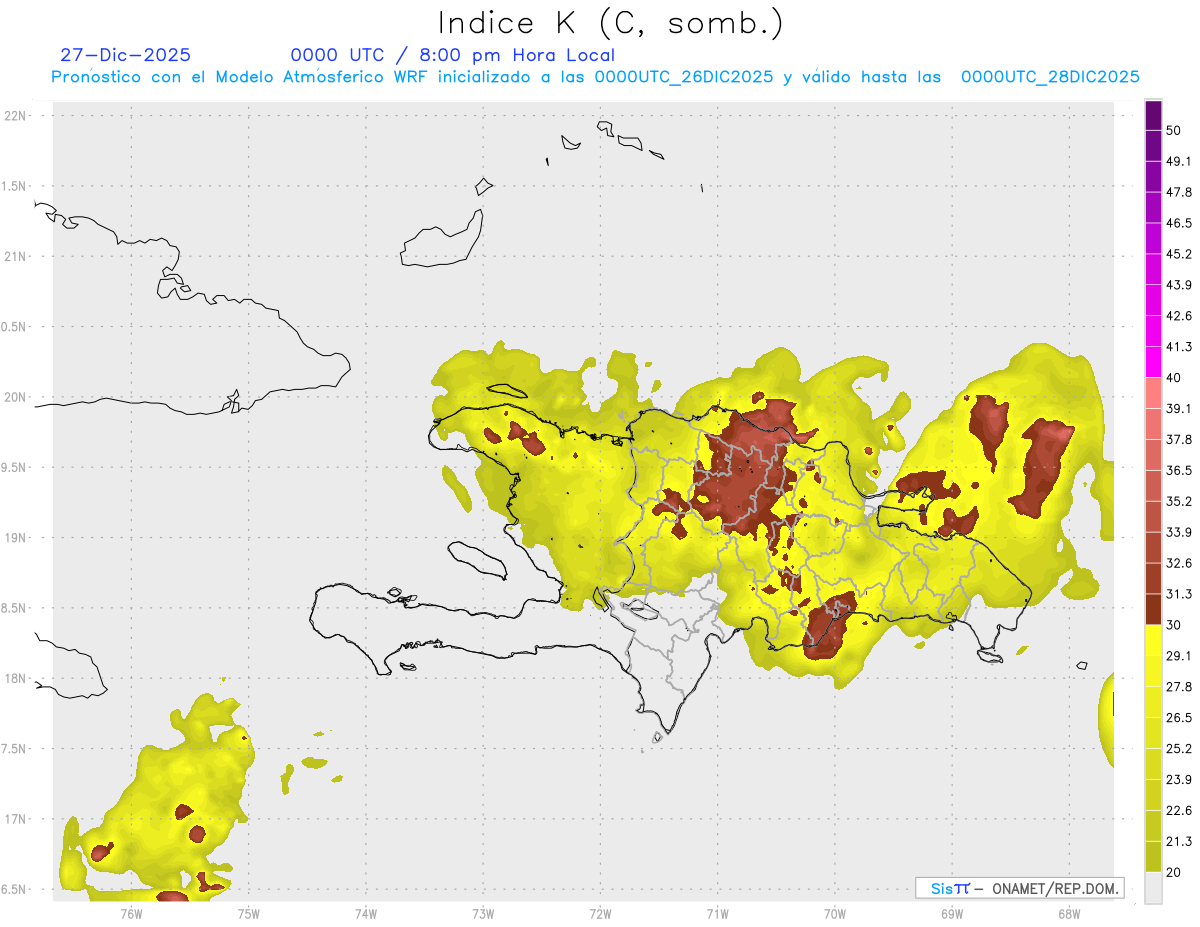This screenshot has height=927, width=1200.
Task: Click the '36.5' colorbar value
Action: [1179, 470]
